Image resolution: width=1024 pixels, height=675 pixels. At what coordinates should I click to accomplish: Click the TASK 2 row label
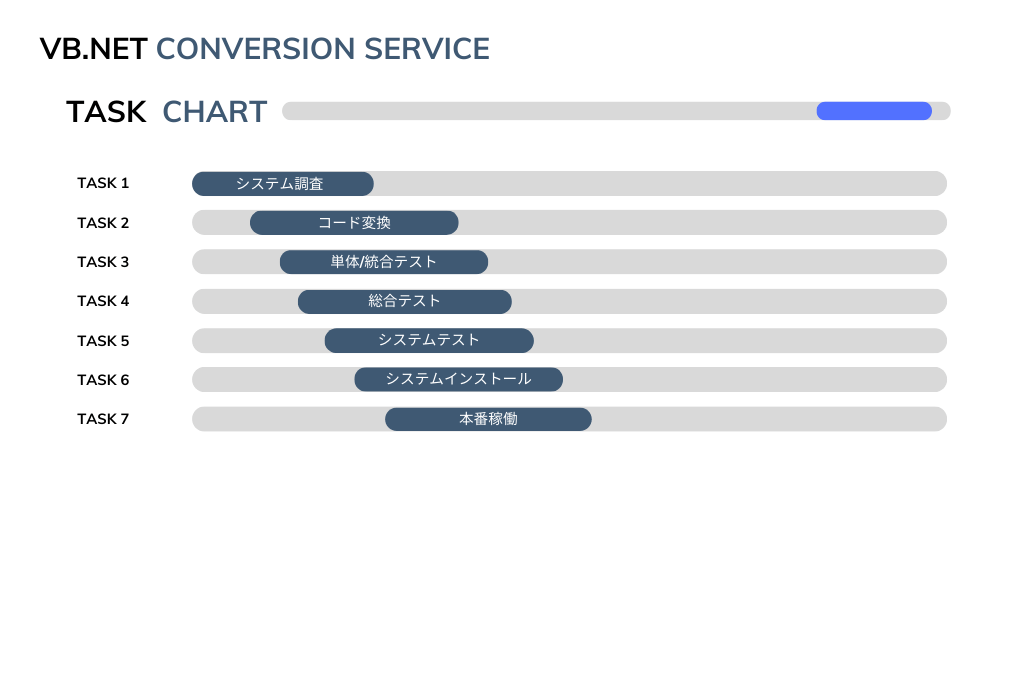(103, 223)
